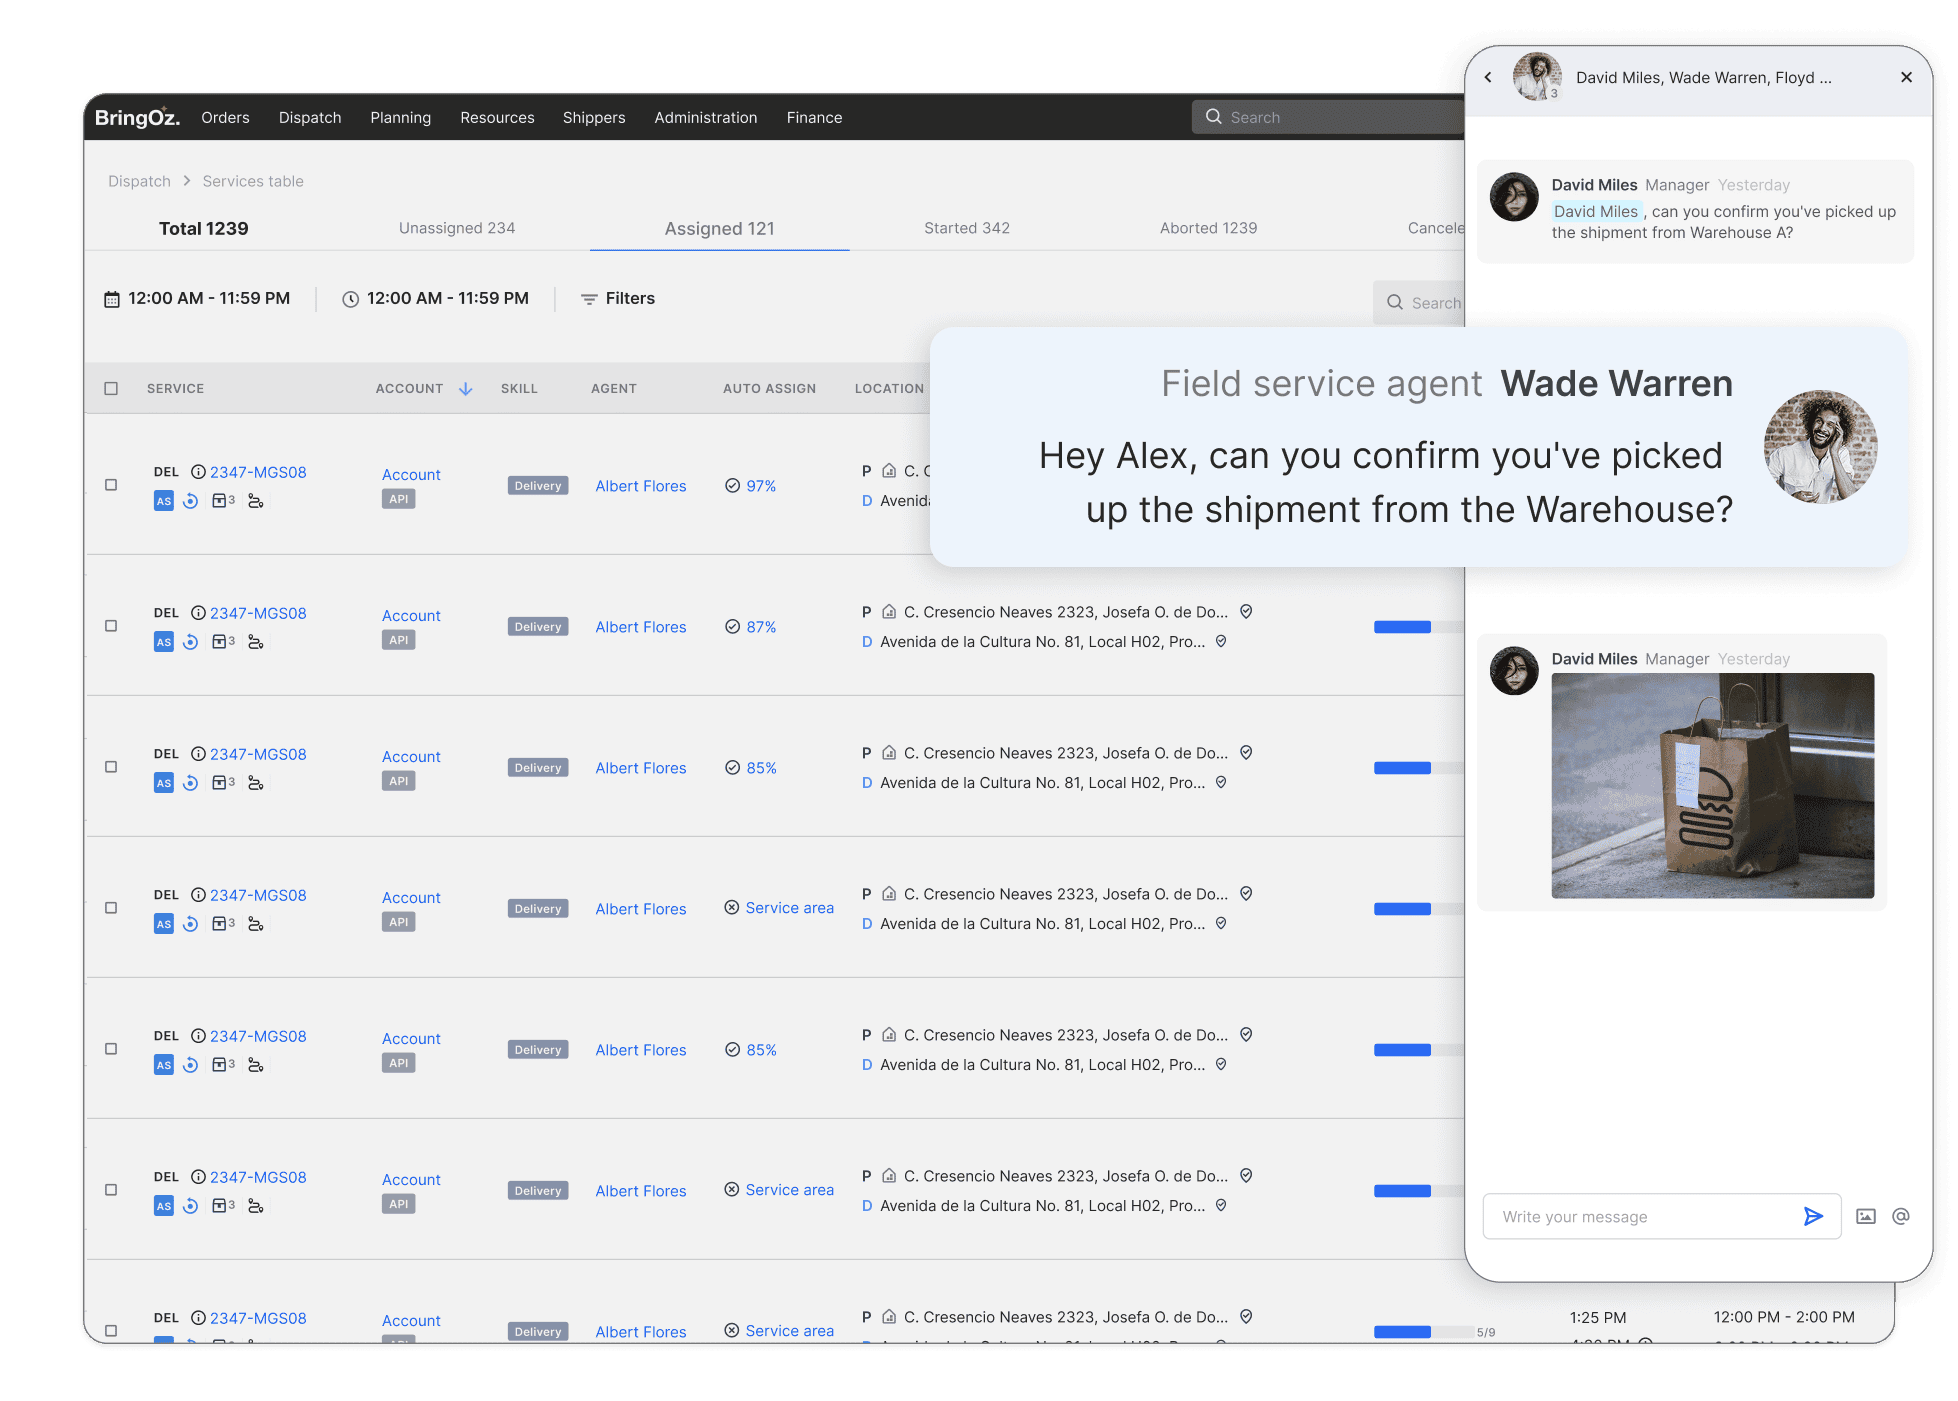Toggle the select-all checkbox in table header
This screenshot has width=1958, height=1401.
click(111, 388)
